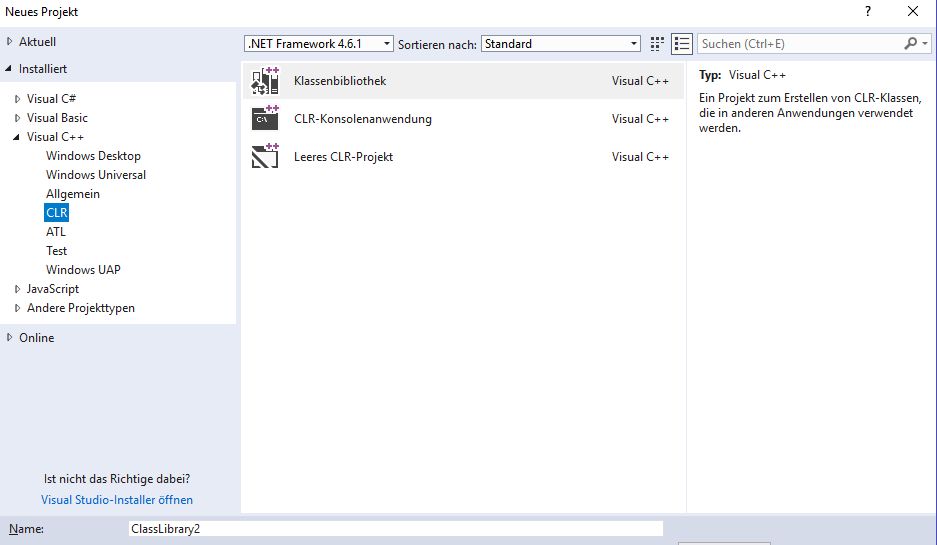This screenshot has height=545, width=937.
Task: Click Visual C++ label in CLR-Konsolenanwendung row
Action: 640,118
